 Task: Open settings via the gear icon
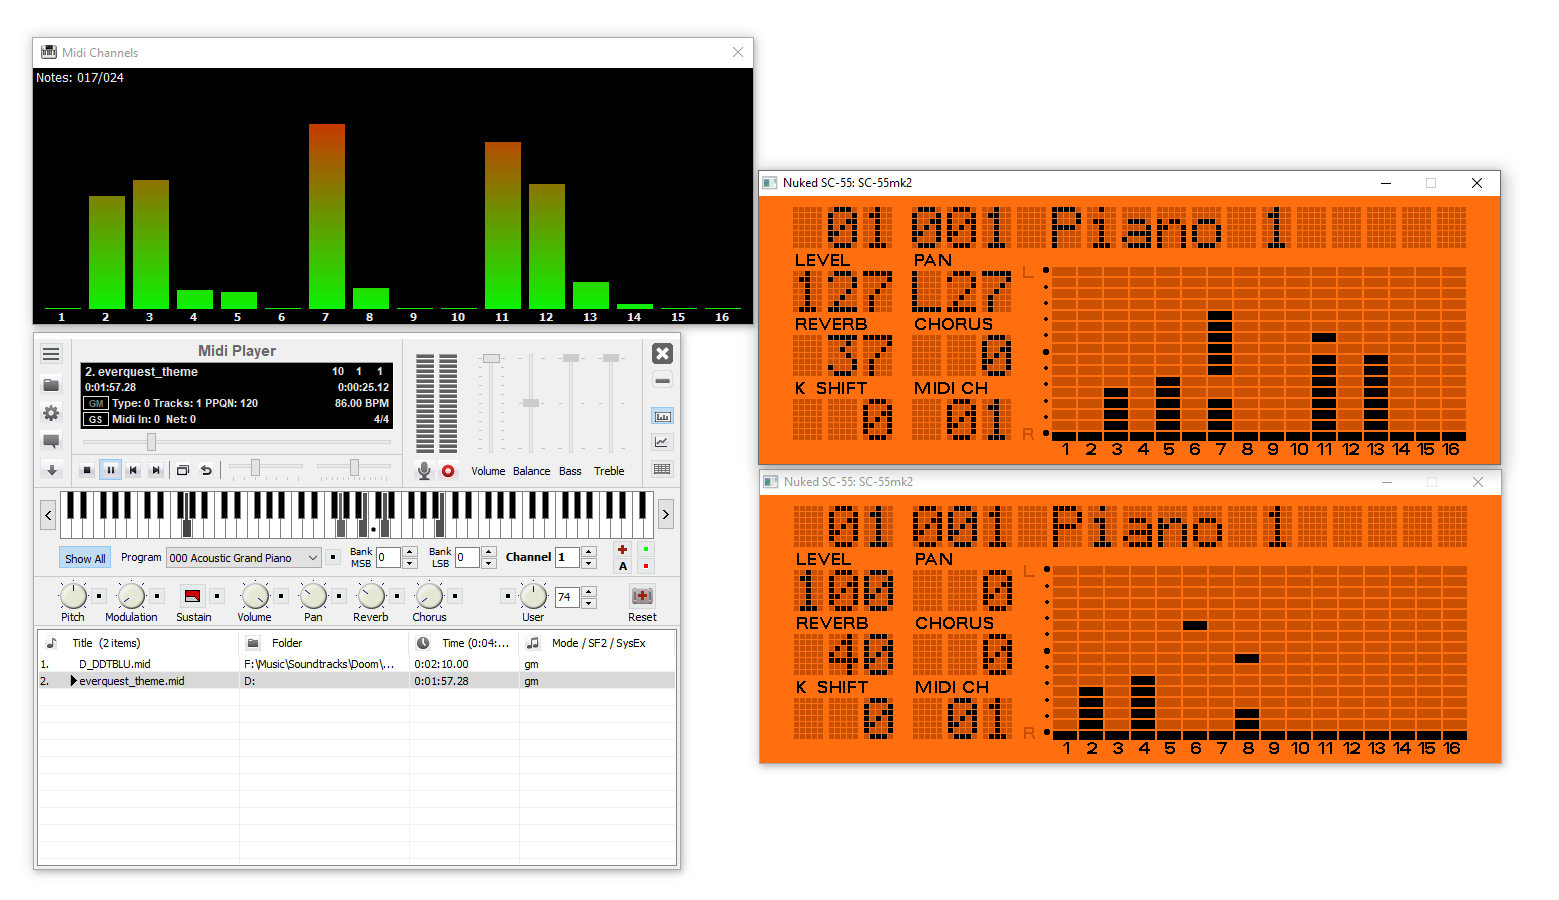point(51,413)
